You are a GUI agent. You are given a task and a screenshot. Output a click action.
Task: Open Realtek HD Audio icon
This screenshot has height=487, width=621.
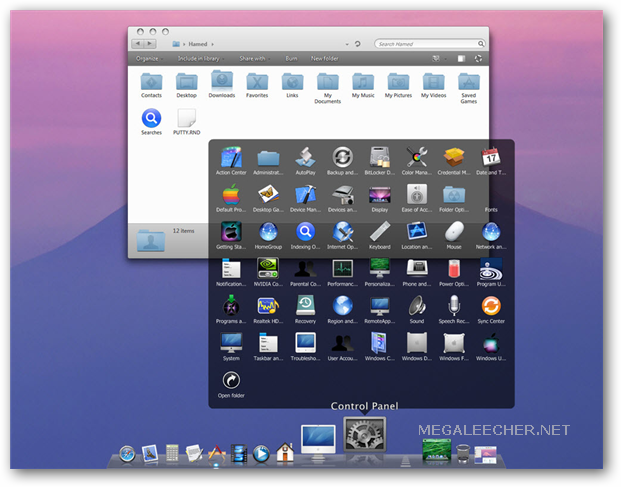click(268, 306)
